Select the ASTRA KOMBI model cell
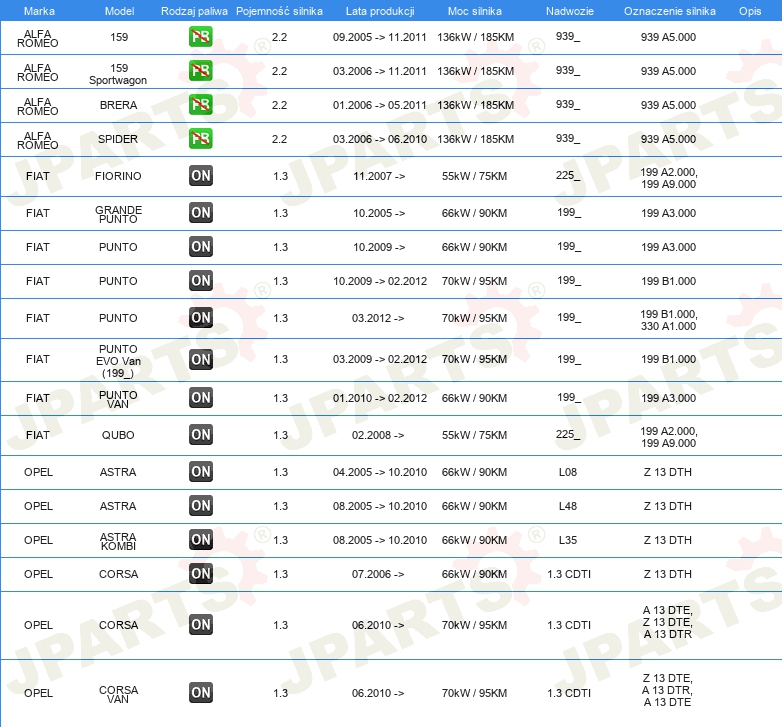The image size is (782, 727). [118, 541]
